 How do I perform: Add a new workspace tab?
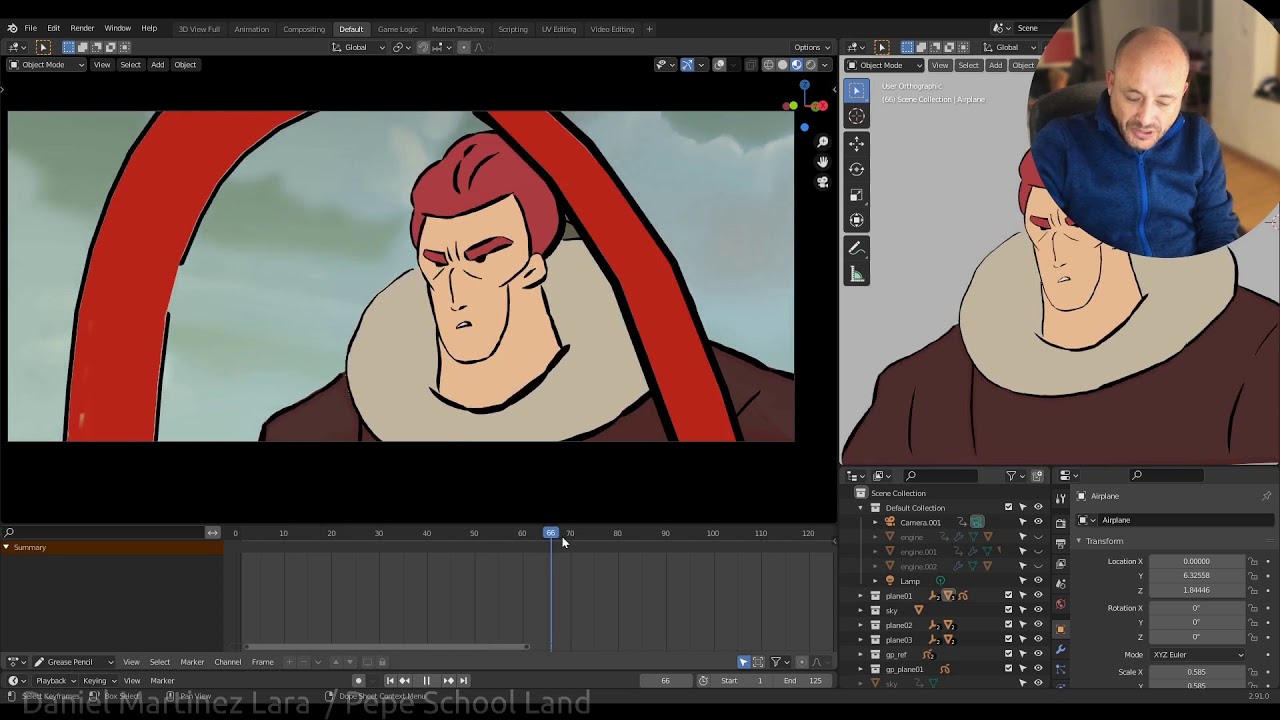[x=649, y=29]
